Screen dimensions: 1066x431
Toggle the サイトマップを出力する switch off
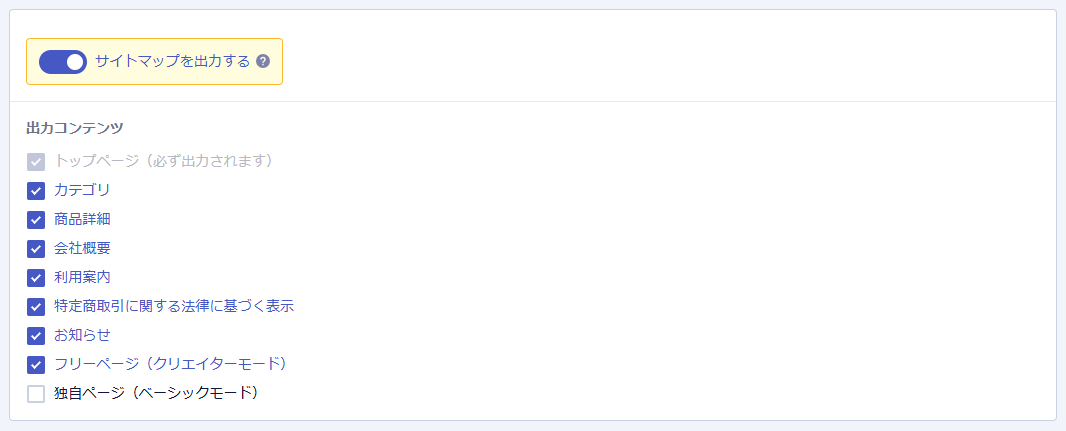click(62, 62)
